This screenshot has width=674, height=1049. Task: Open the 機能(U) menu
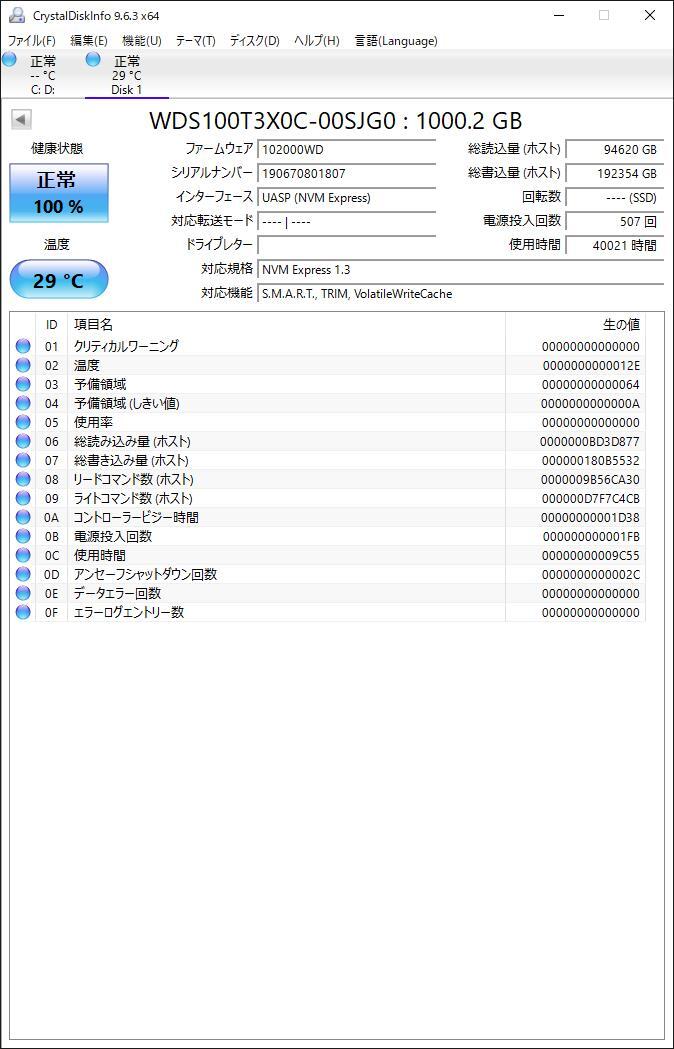pos(141,41)
